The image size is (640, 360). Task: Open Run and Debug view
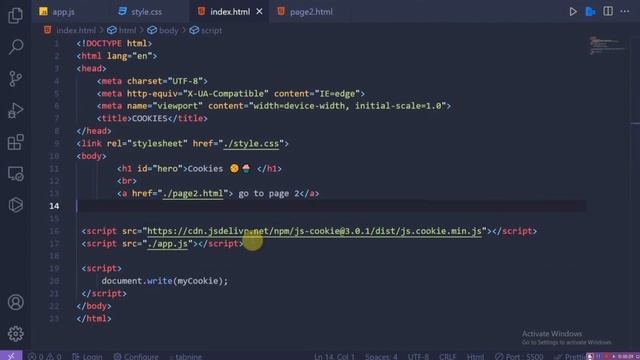(x=16, y=110)
